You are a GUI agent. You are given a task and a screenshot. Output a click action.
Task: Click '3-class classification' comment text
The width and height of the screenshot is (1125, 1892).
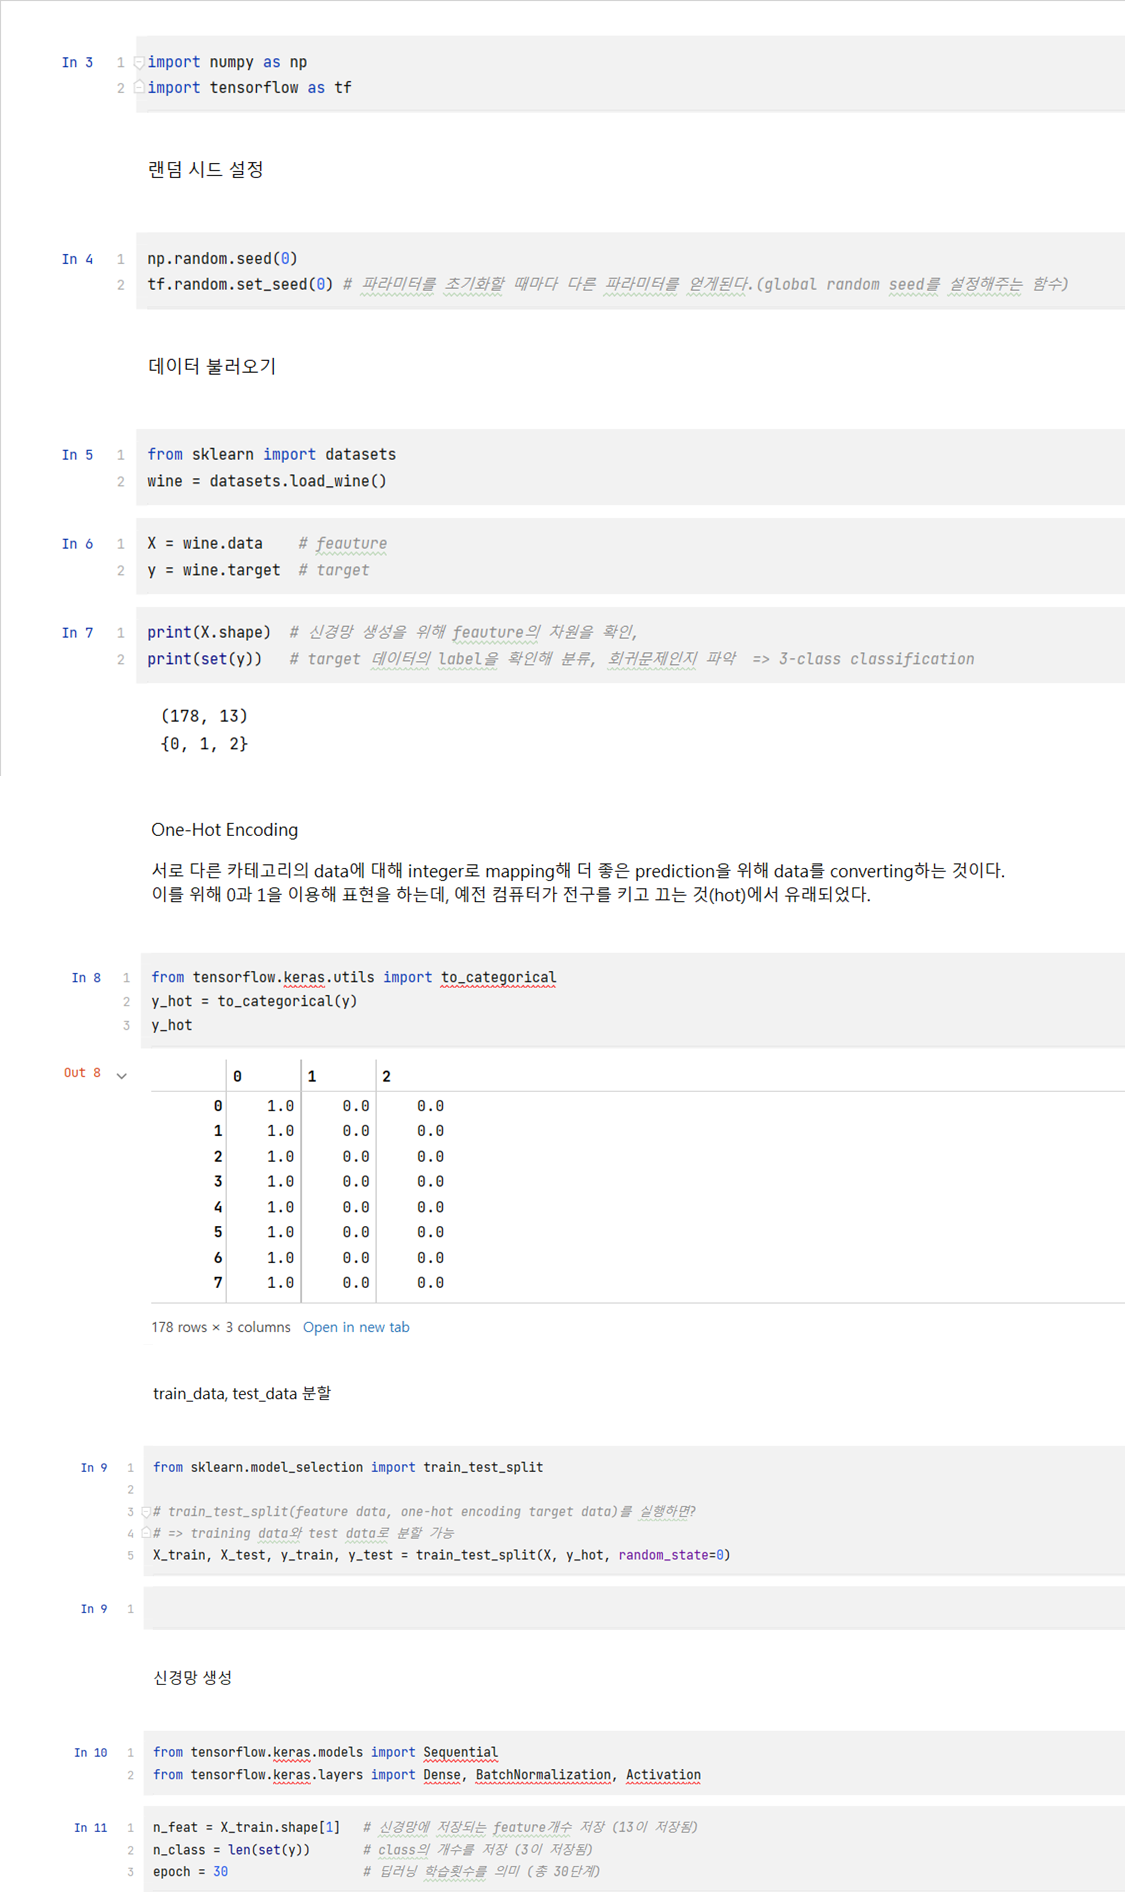tap(877, 659)
